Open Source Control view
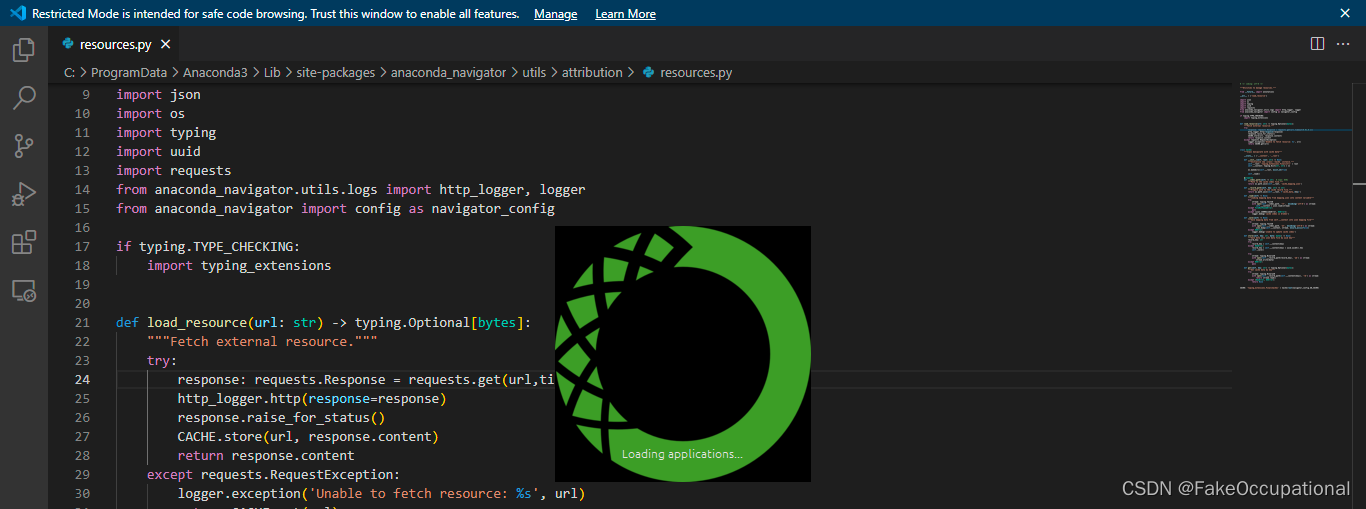 (24, 146)
